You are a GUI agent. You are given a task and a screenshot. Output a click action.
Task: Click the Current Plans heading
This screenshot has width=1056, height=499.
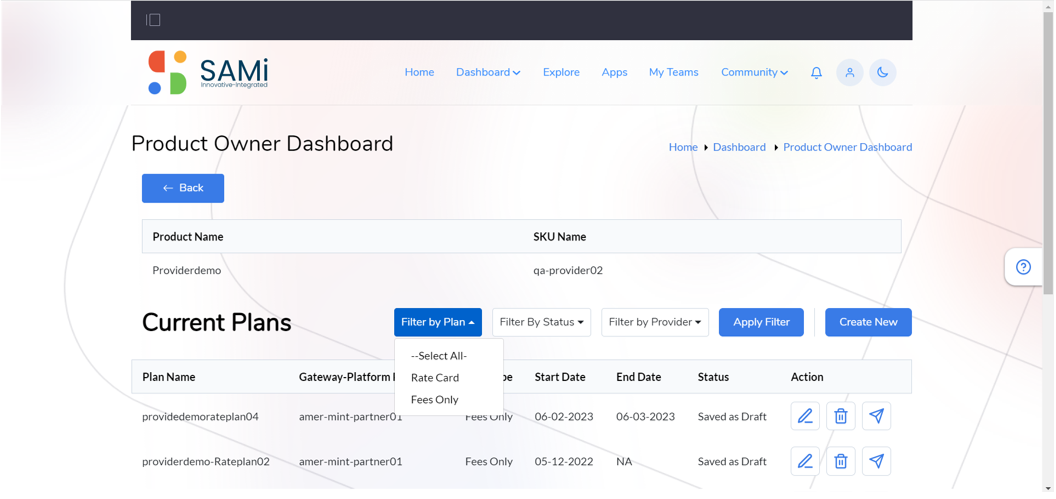pos(216,323)
